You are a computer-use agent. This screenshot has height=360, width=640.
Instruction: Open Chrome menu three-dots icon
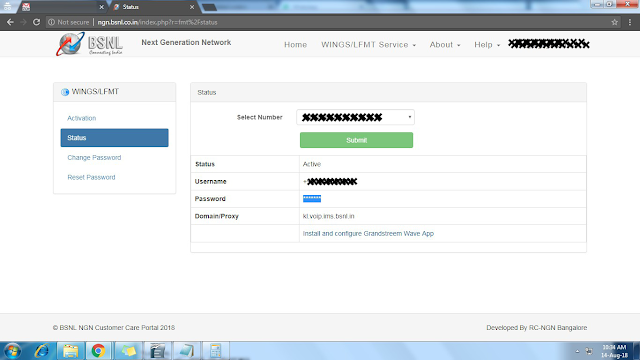pyautogui.click(x=630, y=22)
